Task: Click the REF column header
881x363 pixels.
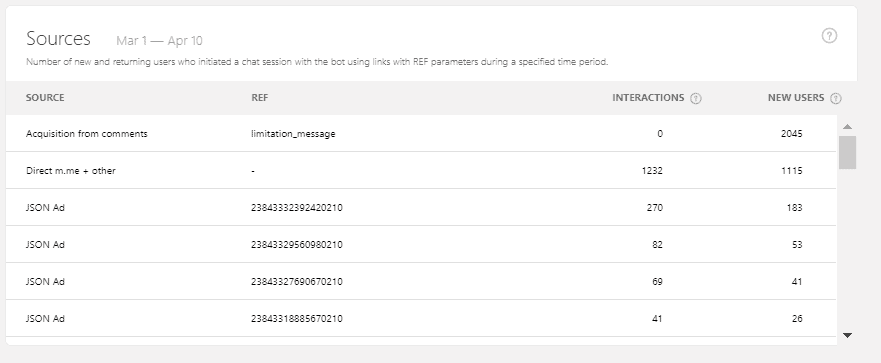Action: pyautogui.click(x=260, y=97)
